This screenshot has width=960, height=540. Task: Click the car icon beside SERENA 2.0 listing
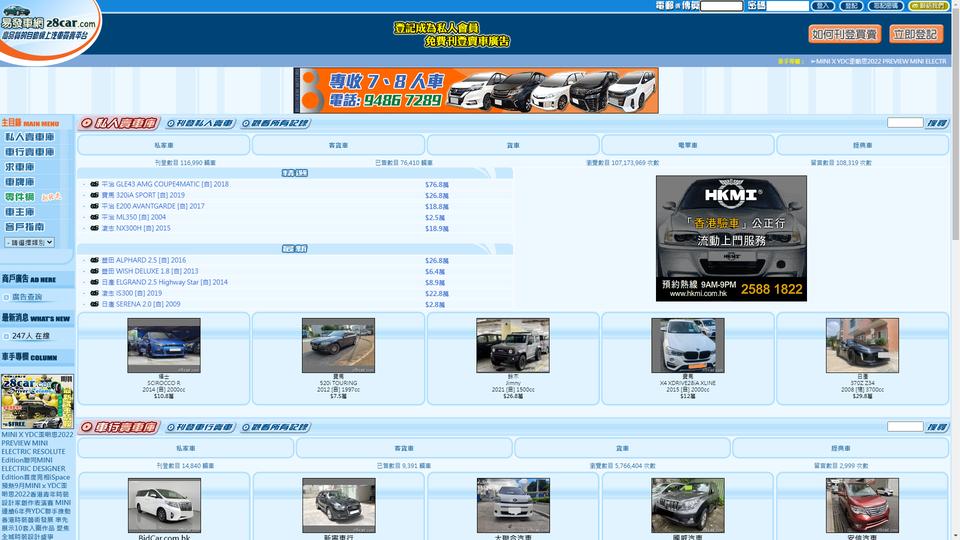pos(94,304)
